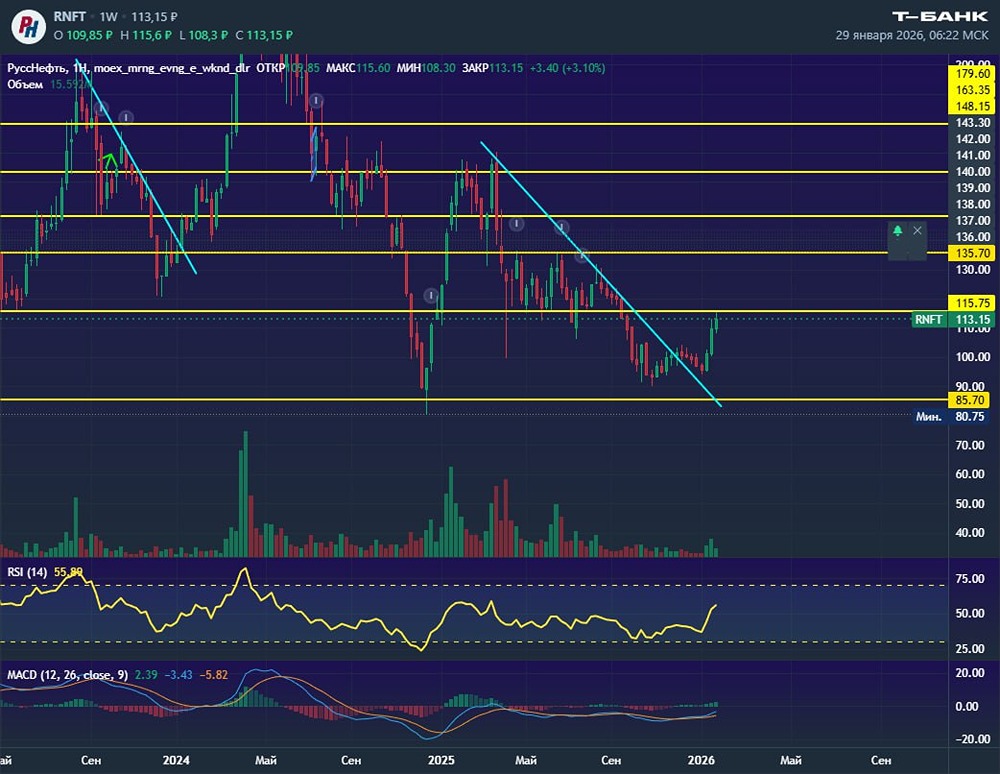Click the green arrow marker on the chart
1000x774 pixels.
point(110,158)
